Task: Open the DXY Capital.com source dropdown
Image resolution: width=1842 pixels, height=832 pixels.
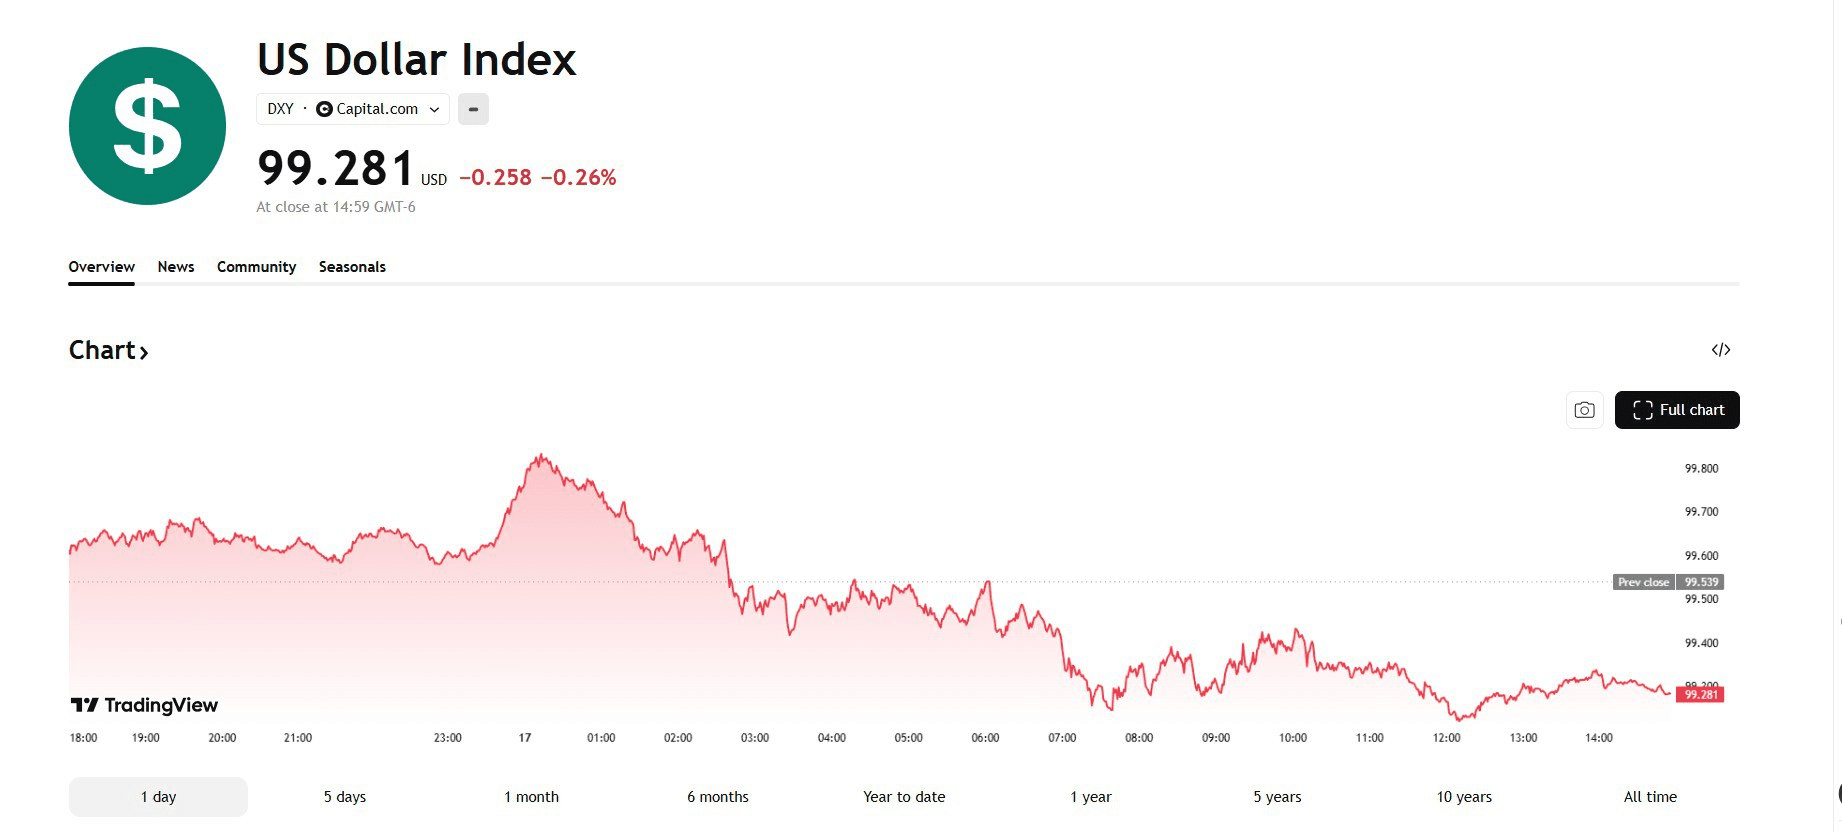Action: 352,109
